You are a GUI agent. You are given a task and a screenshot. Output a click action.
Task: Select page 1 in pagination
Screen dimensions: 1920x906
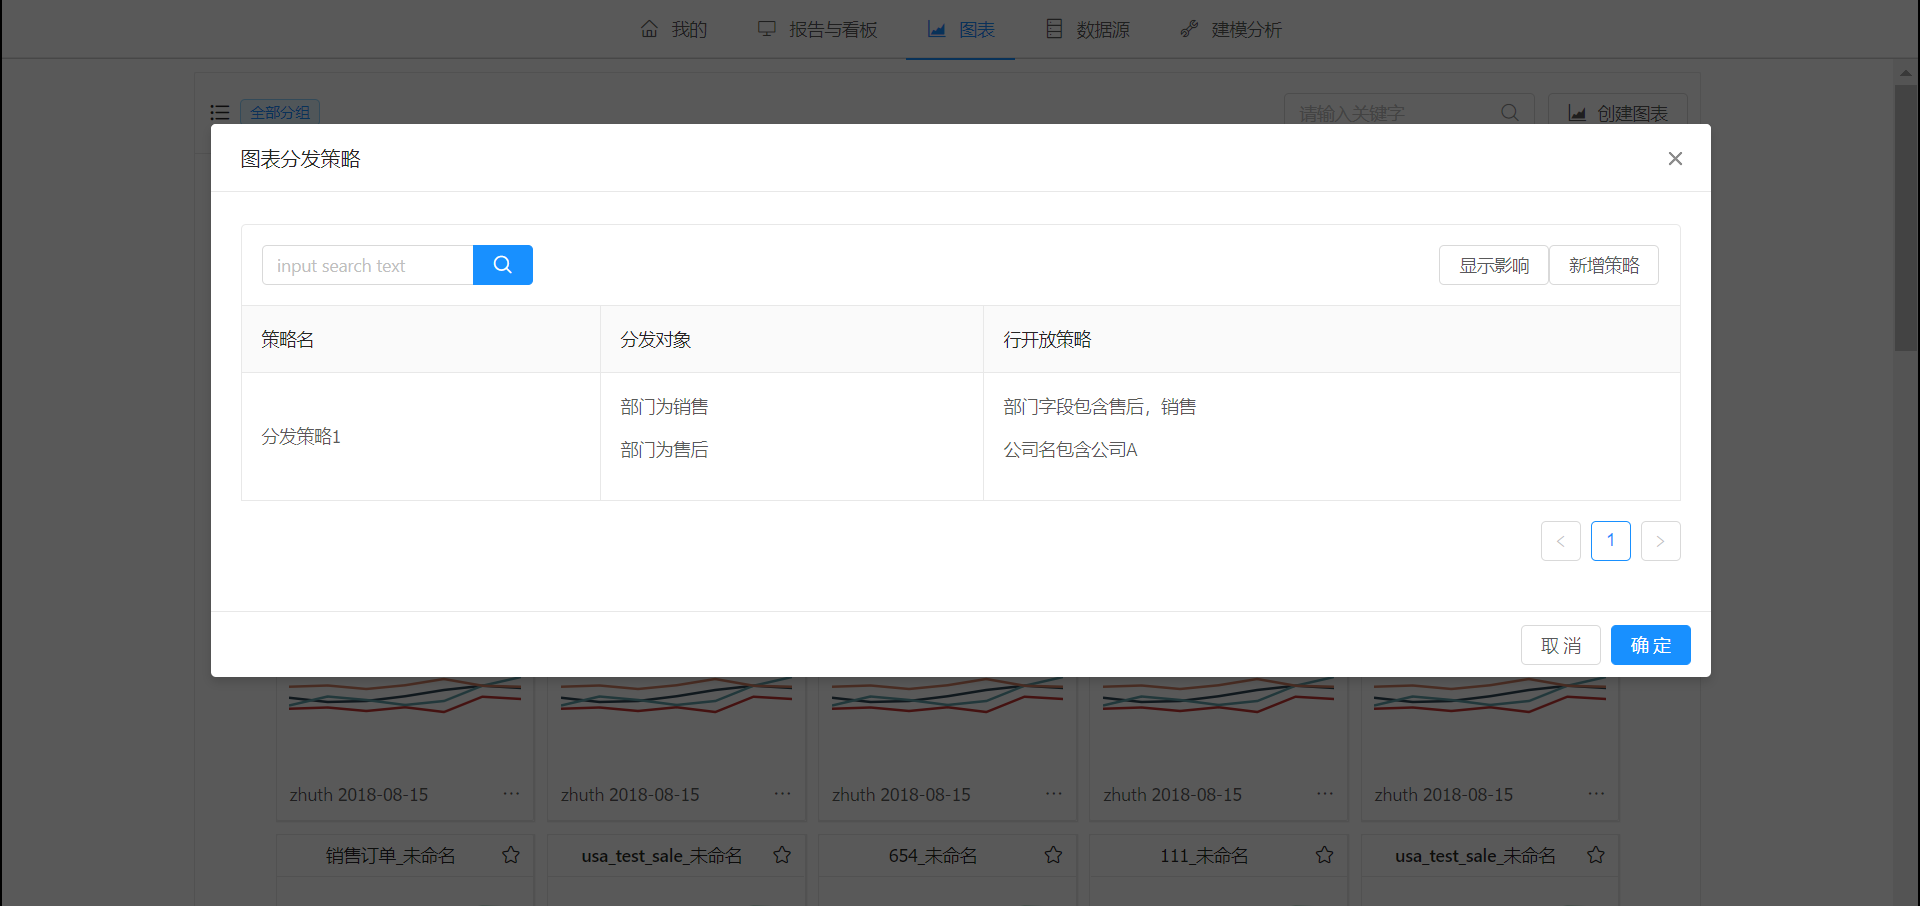tap(1610, 541)
